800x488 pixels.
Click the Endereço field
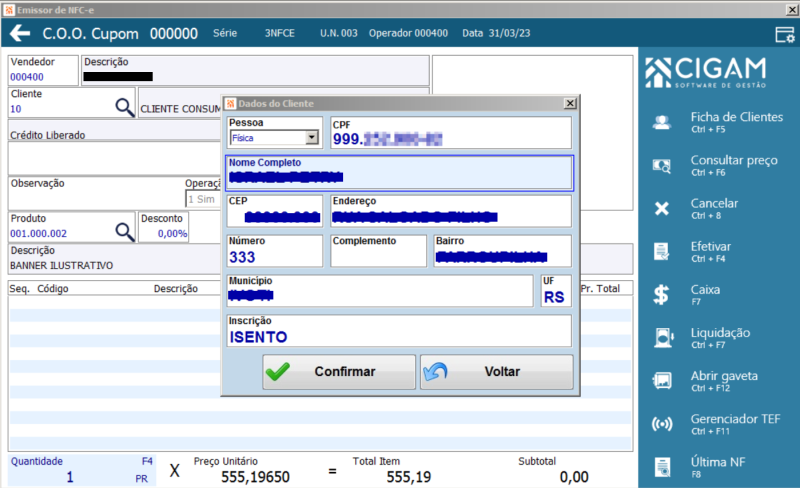(x=451, y=211)
